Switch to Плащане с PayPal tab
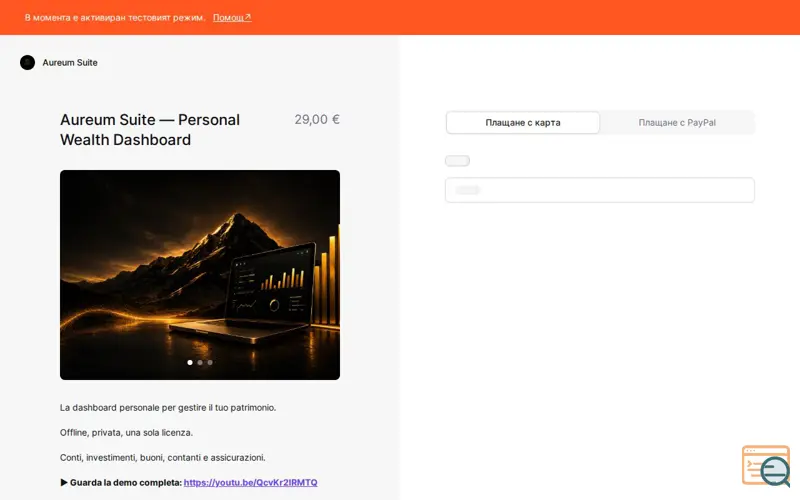800x500 pixels. click(x=677, y=122)
